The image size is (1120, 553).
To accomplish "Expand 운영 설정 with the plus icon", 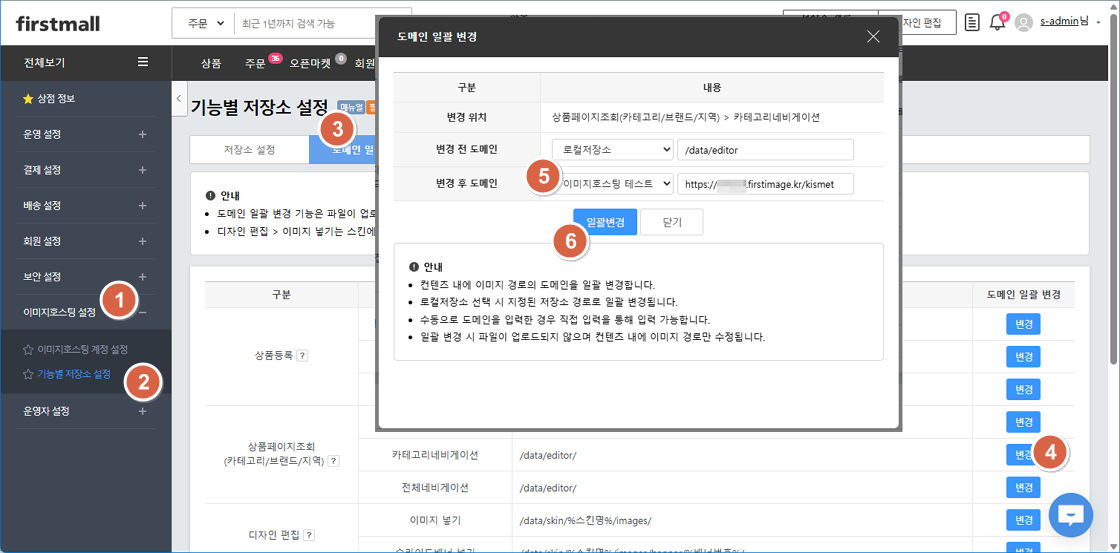I will click(x=142, y=134).
